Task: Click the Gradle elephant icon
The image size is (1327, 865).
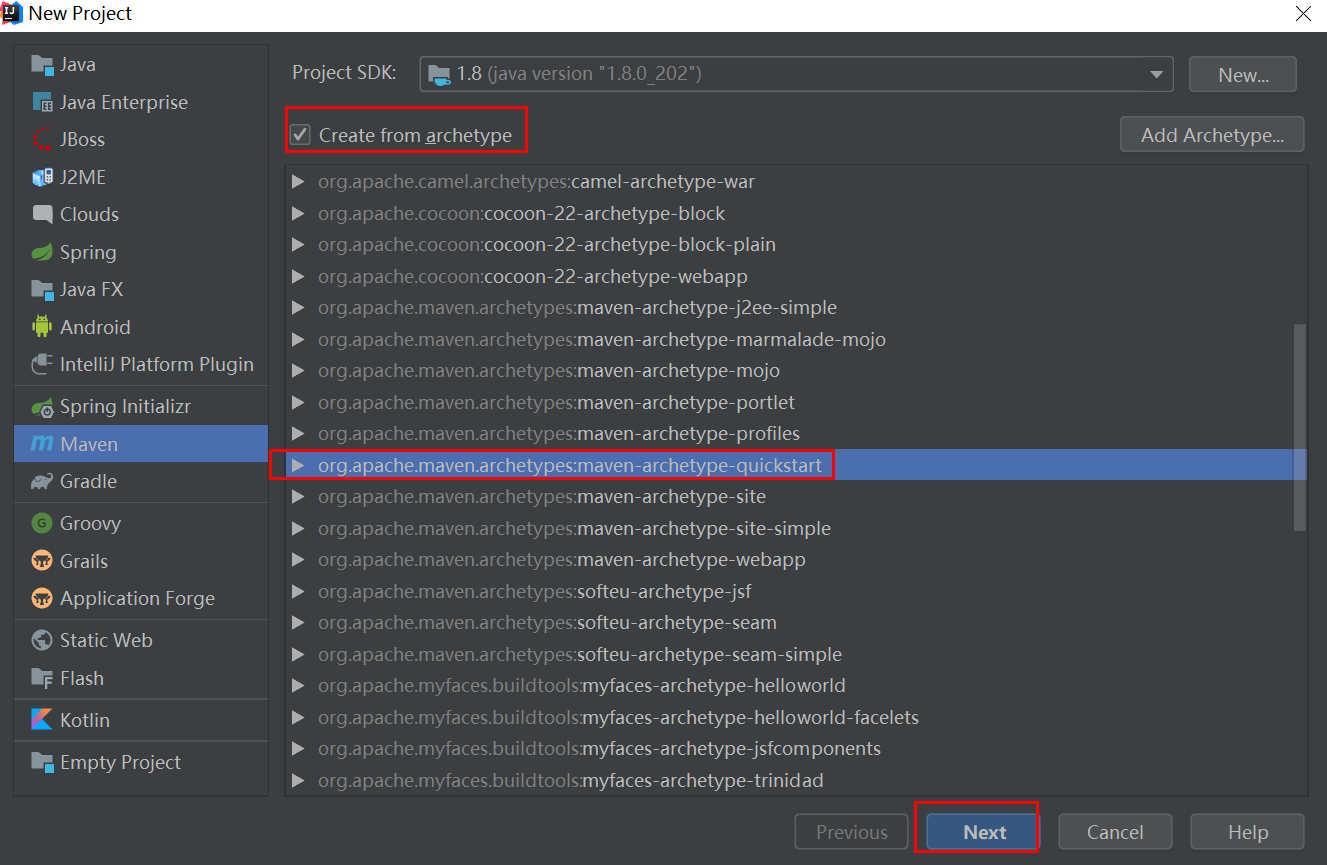Action: (x=42, y=481)
